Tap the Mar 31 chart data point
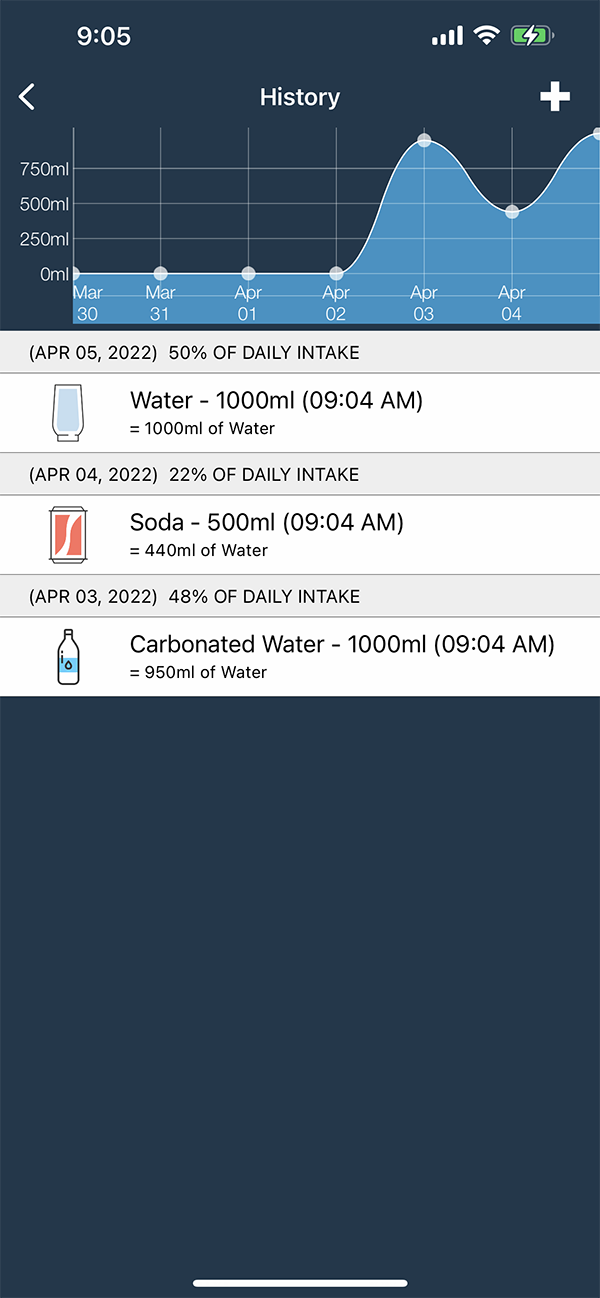The height and width of the screenshot is (1298, 600). click(160, 273)
